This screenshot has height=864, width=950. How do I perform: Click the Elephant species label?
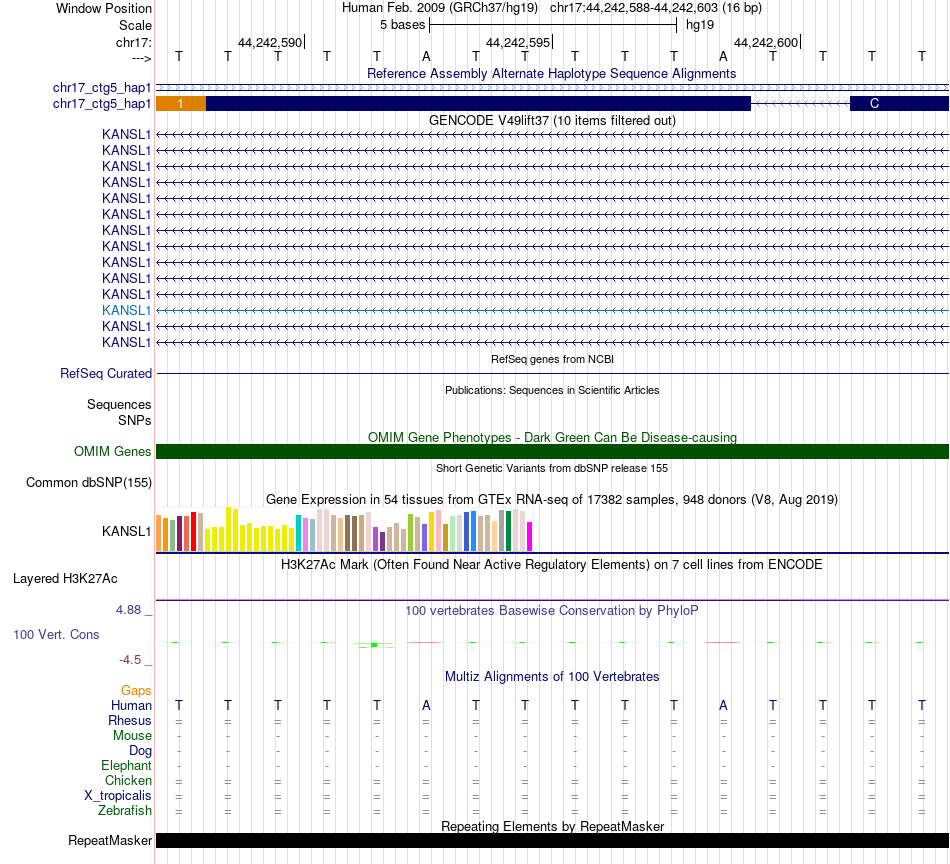(x=126, y=765)
